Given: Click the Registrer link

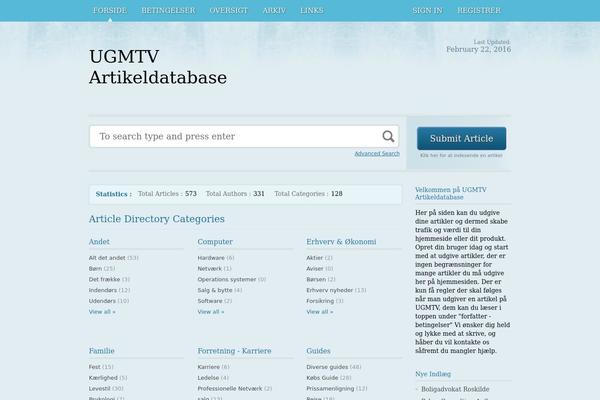Looking at the screenshot, I should coord(479,10).
